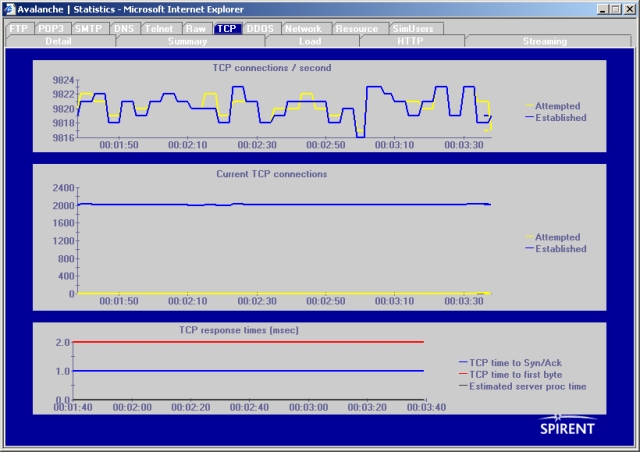640x452 pixels.
Task: Click the 'Current TCP connections' chart title
Action: coord(272,174)
